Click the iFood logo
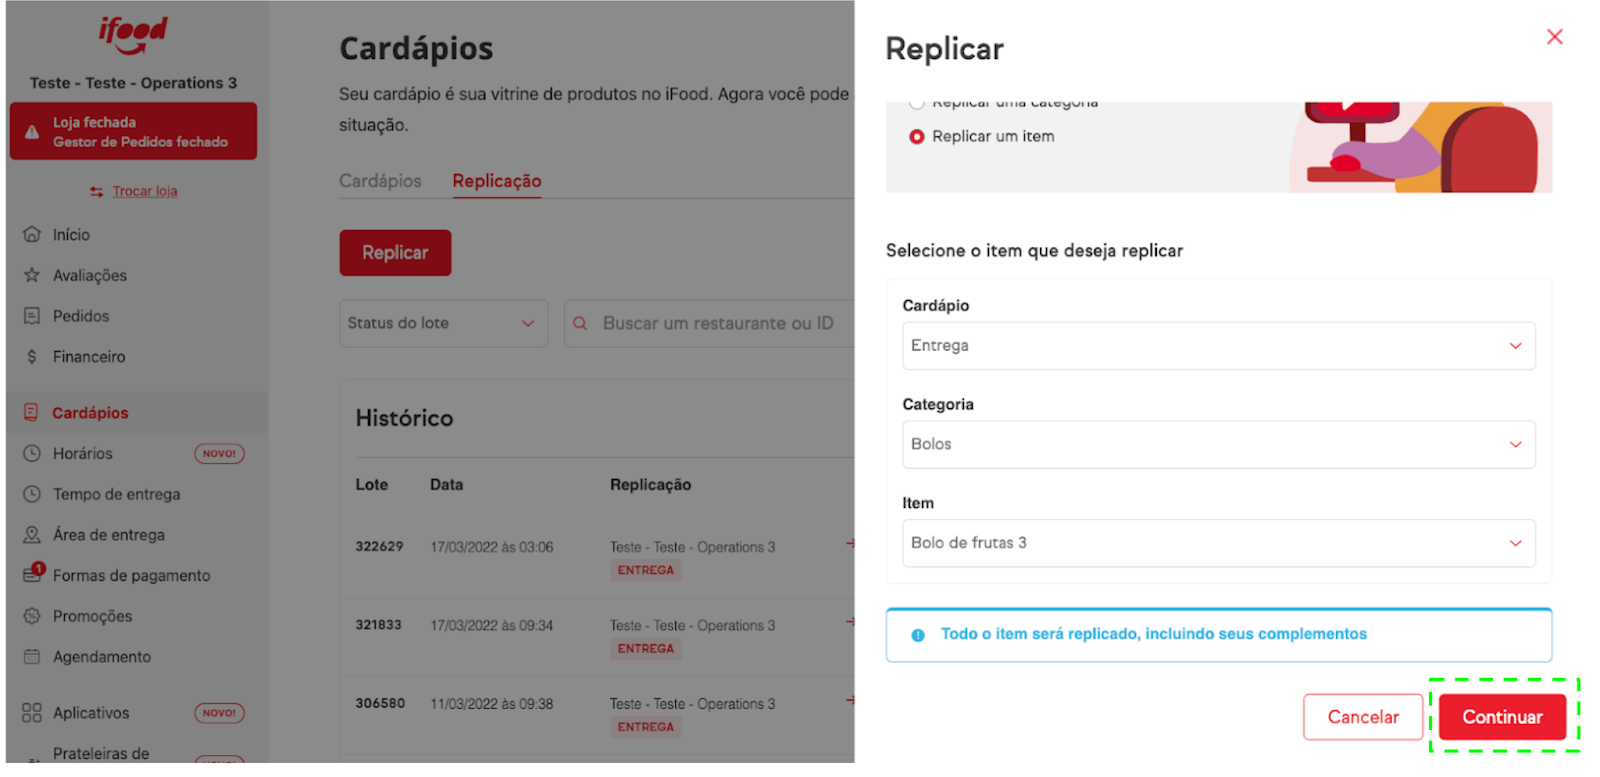This screenshot has height=777, width=1600. (x=133, y=34)
